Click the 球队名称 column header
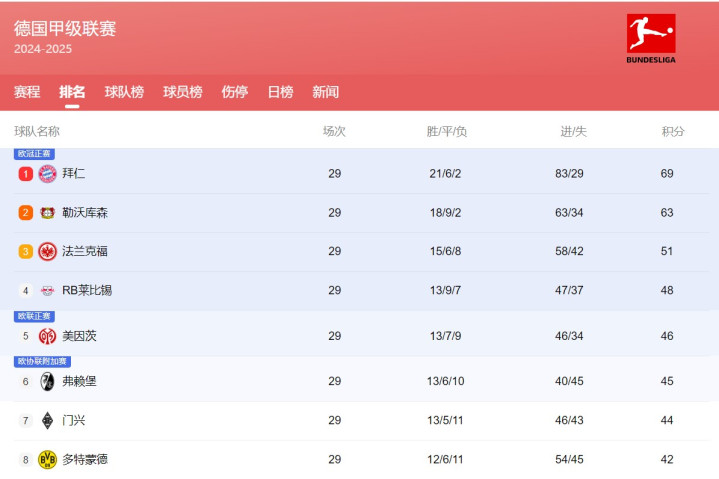The width and height of the screenshot is (719, 479). [37, 132]
